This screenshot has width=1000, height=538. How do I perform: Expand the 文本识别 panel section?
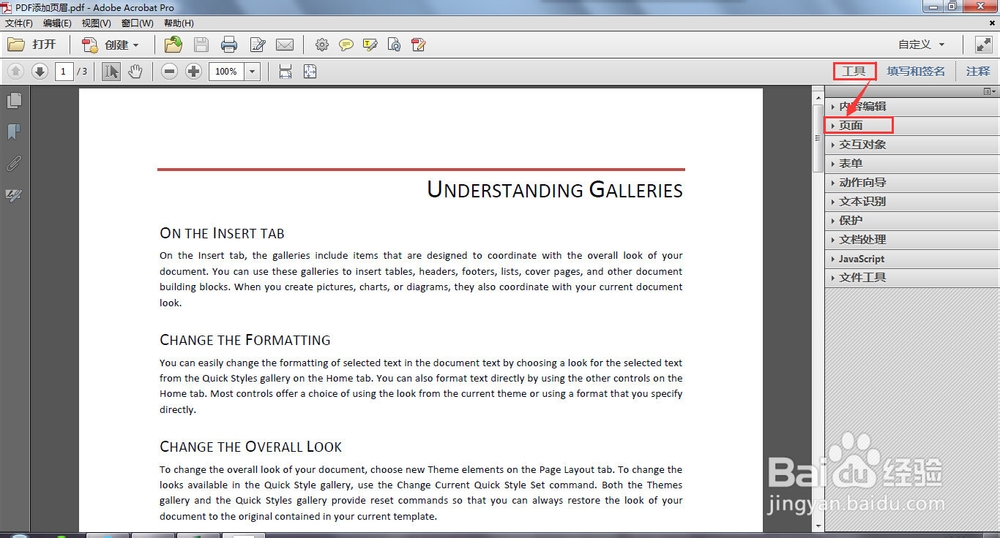point(912,201)
